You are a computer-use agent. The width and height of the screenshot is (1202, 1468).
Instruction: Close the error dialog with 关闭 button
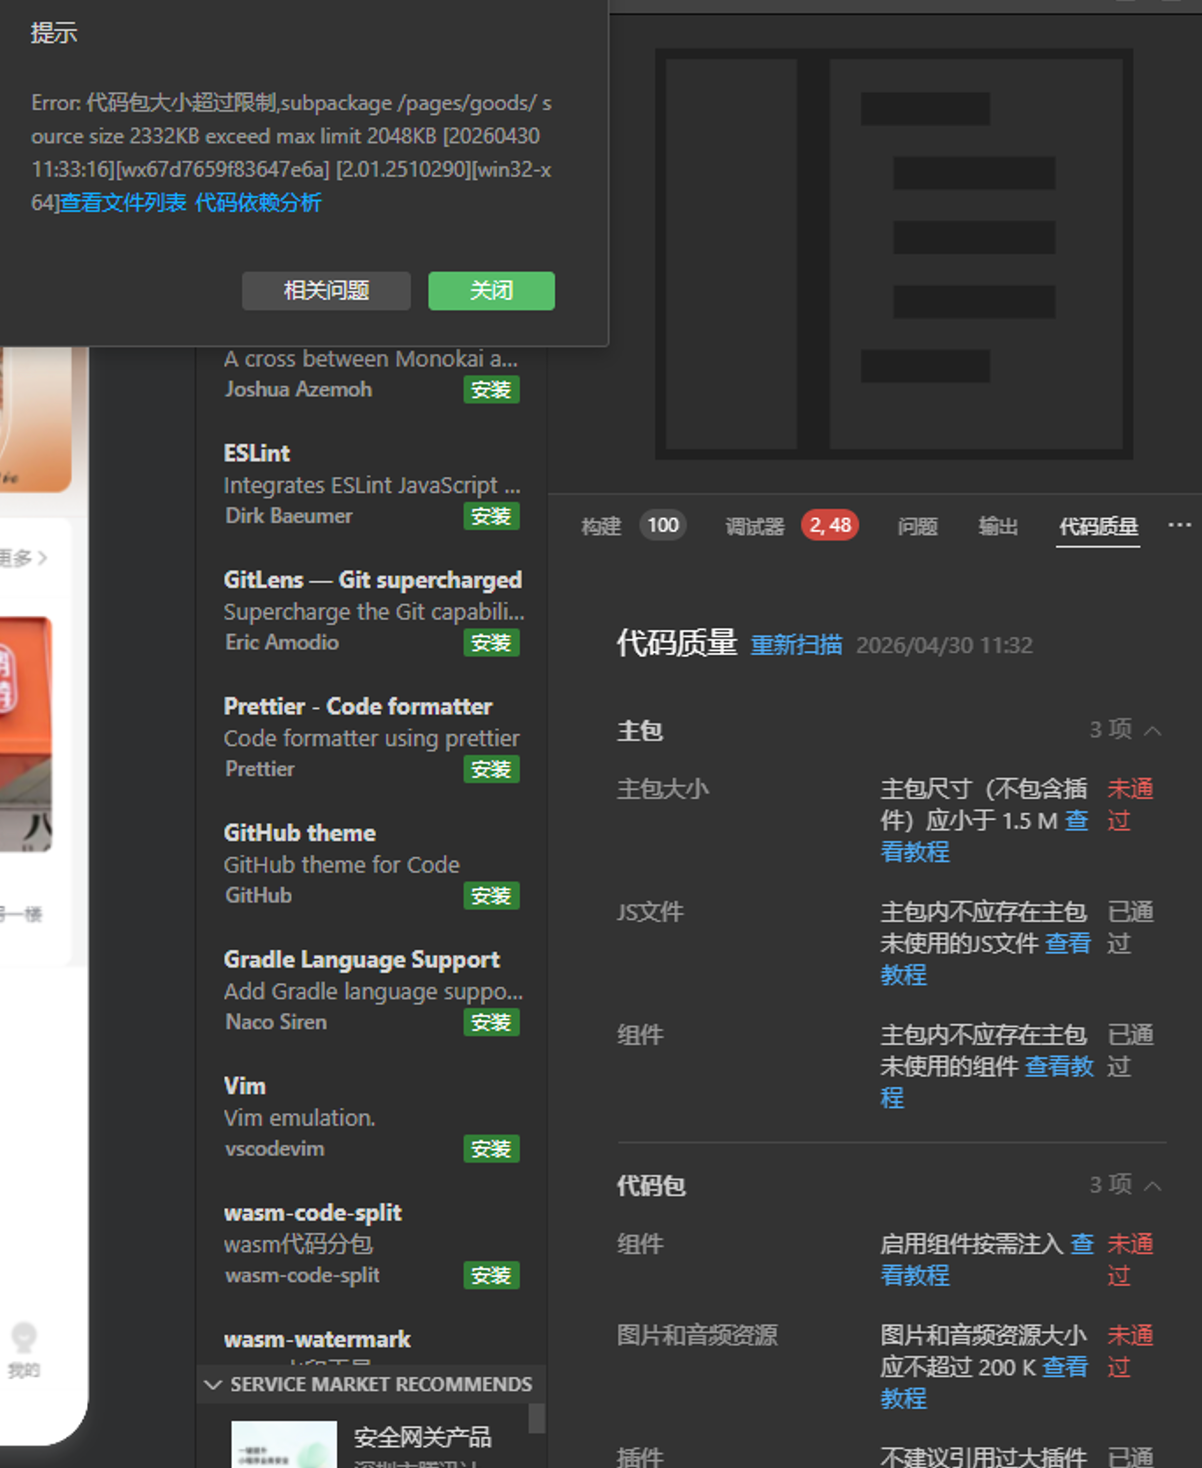[491, 290]
